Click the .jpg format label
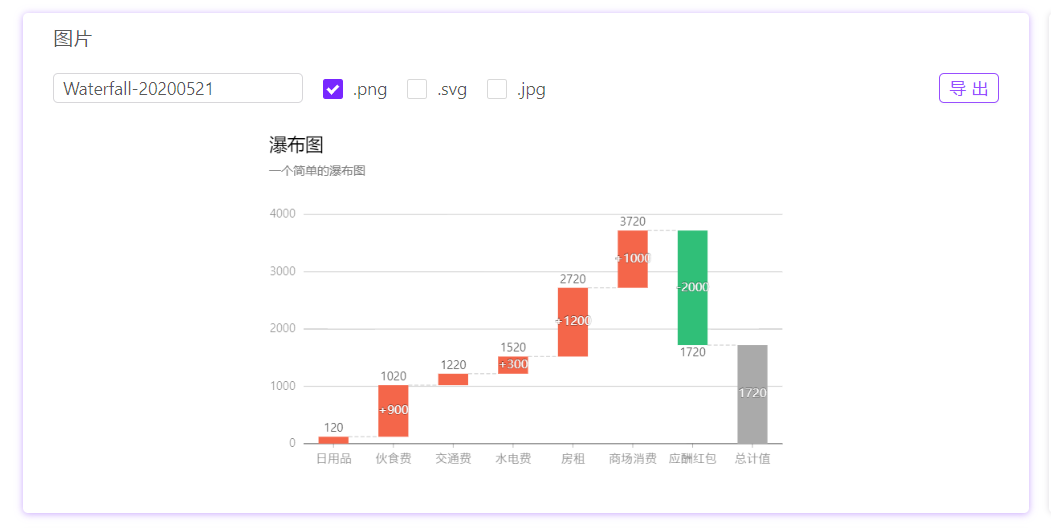 (530, 90)
